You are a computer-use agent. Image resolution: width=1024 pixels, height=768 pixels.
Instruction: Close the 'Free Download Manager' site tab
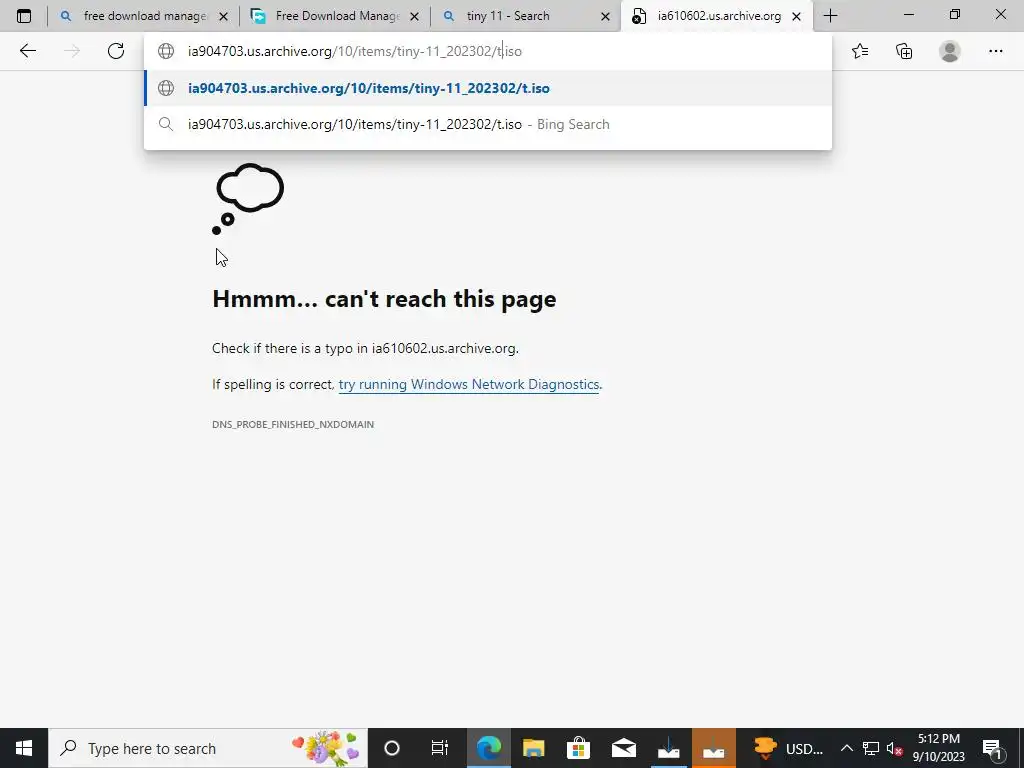coord(414,16)
